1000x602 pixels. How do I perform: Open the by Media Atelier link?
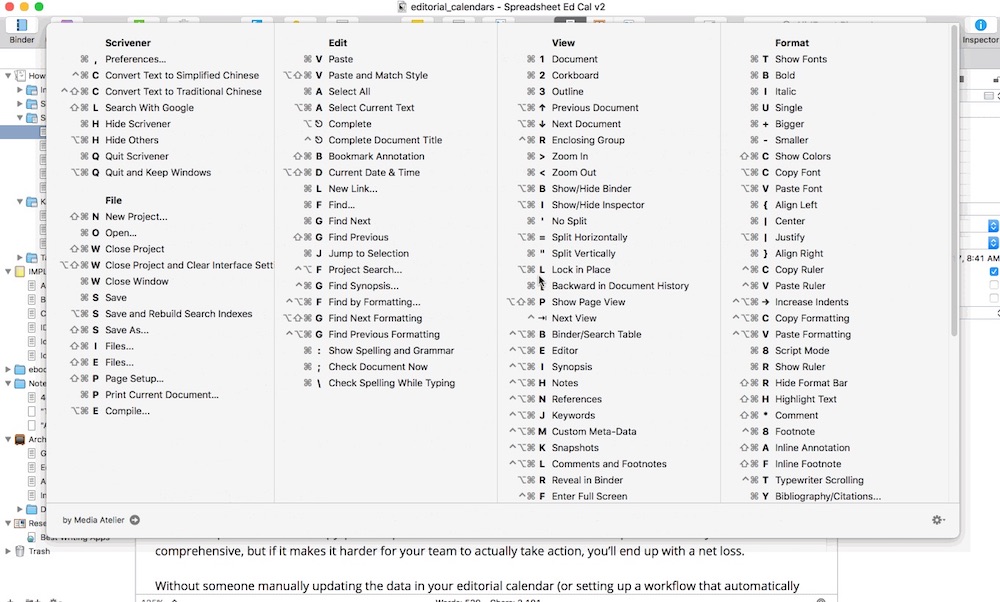pos(94,520)
